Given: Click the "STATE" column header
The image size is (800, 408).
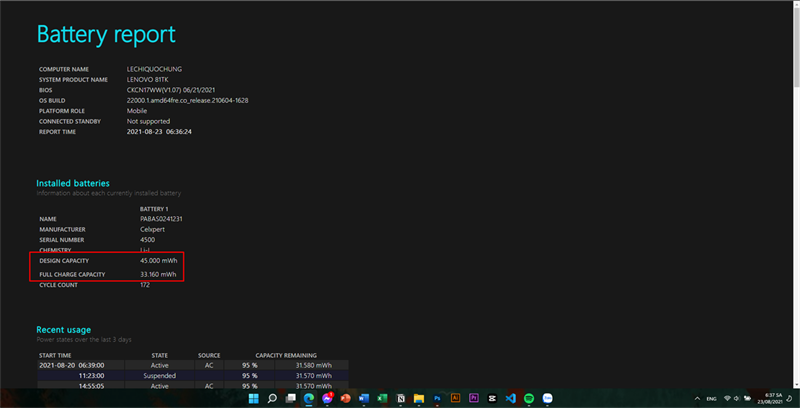Looking at the screenshot, I should 160,355.
